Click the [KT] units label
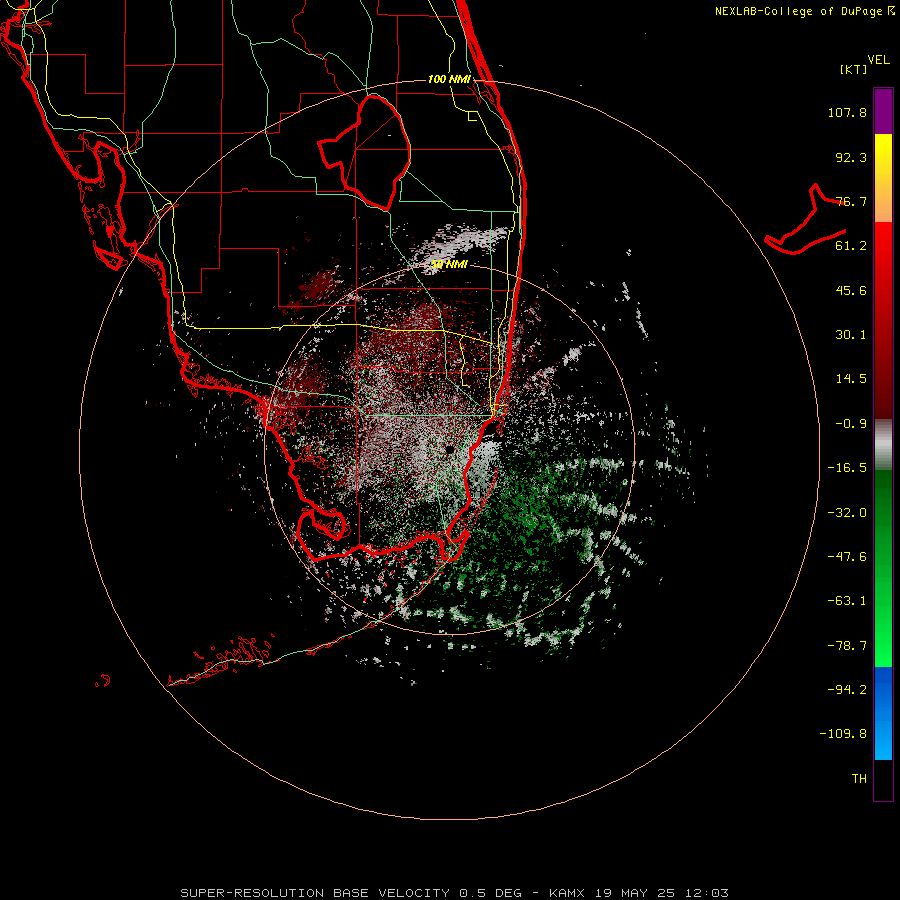900x900 pixels. (854, 69)
